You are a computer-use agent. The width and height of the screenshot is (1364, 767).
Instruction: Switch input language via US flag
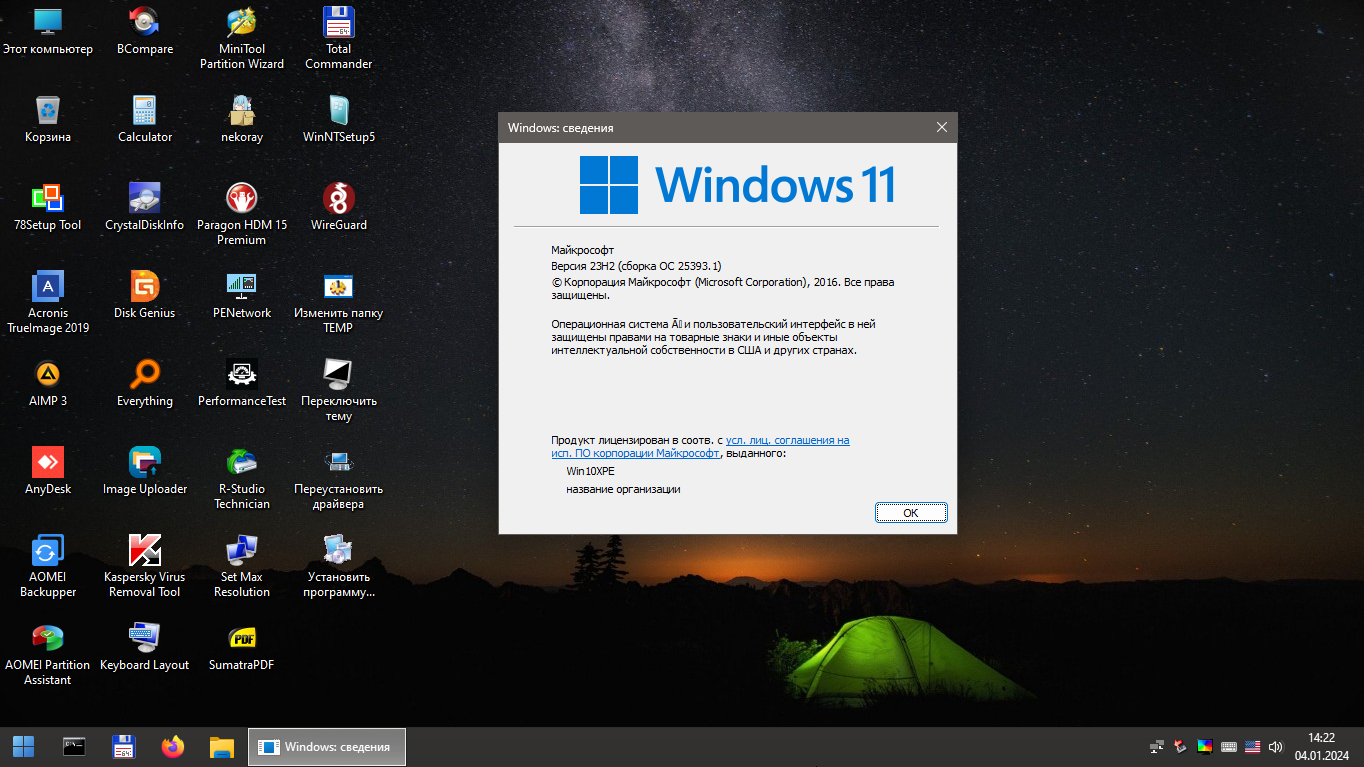pyautogui.click(x=1252, y=746)
